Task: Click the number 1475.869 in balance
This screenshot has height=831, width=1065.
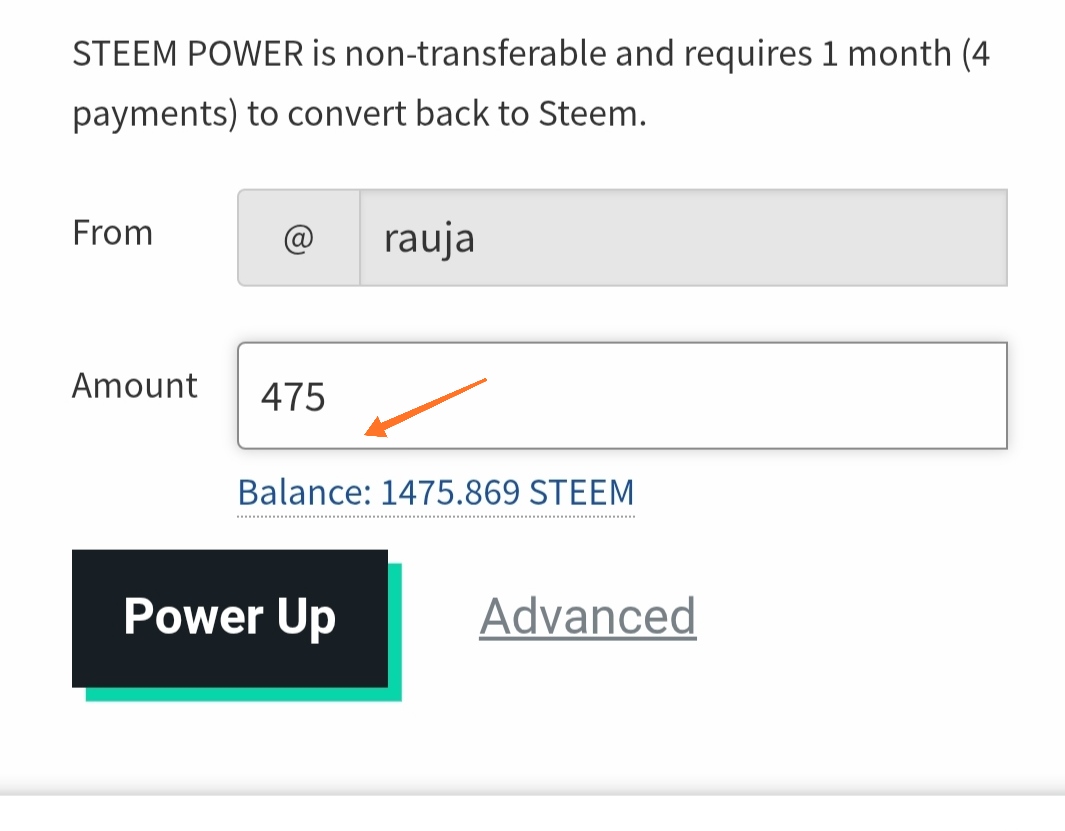Action: point(450,493)
